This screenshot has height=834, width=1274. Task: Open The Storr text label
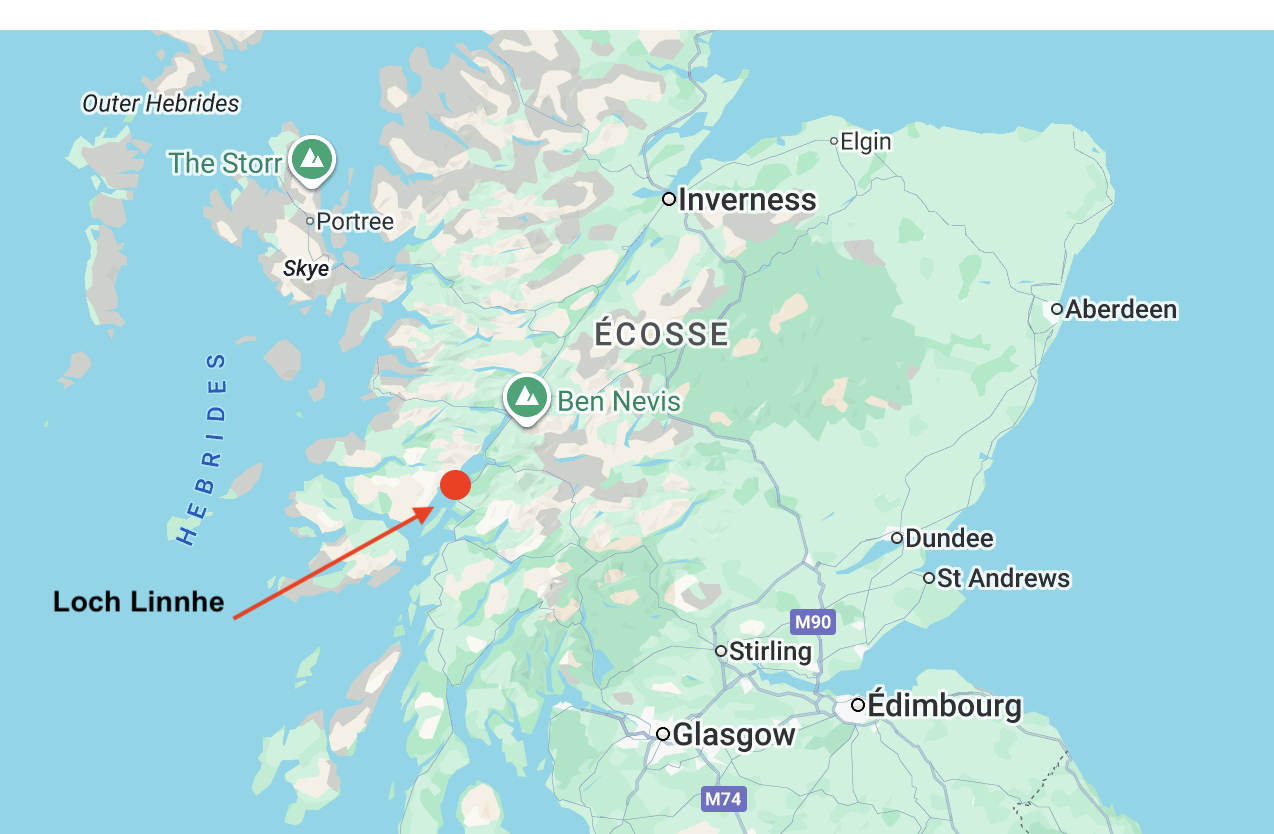(x=225, y=162)
